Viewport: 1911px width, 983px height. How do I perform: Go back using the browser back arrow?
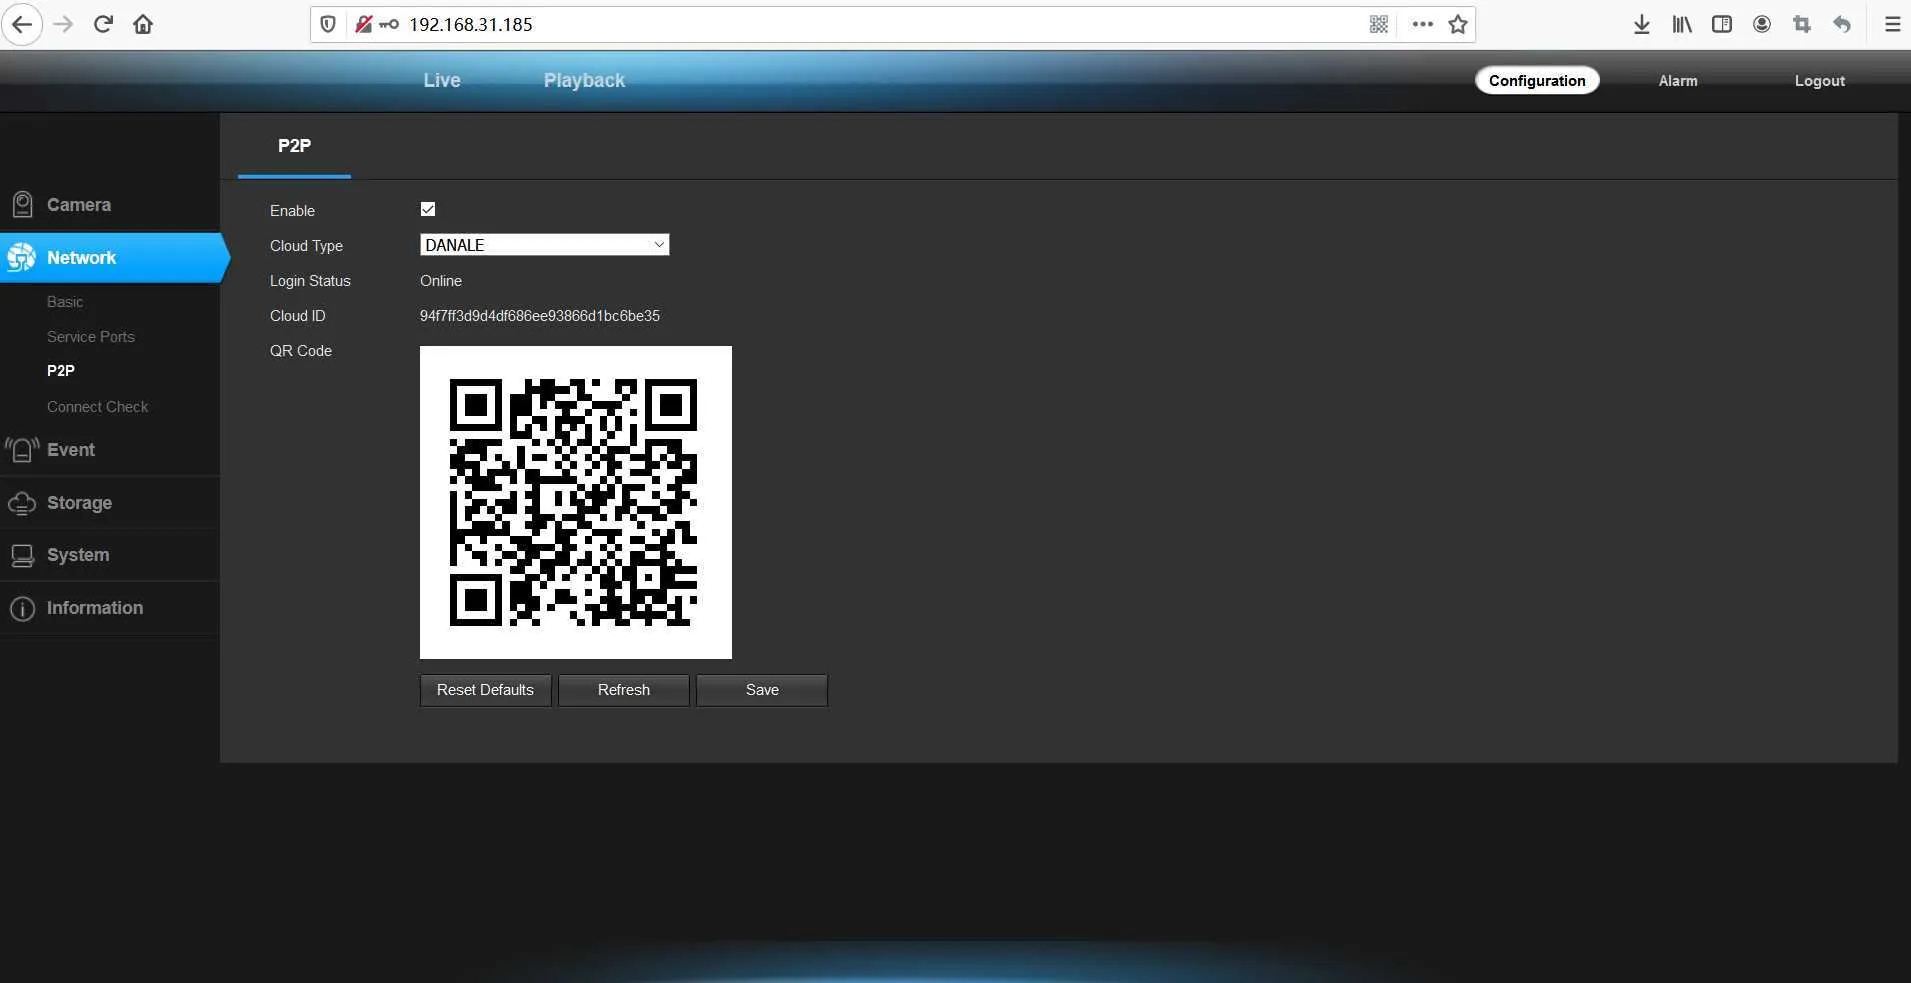[22, 24]
